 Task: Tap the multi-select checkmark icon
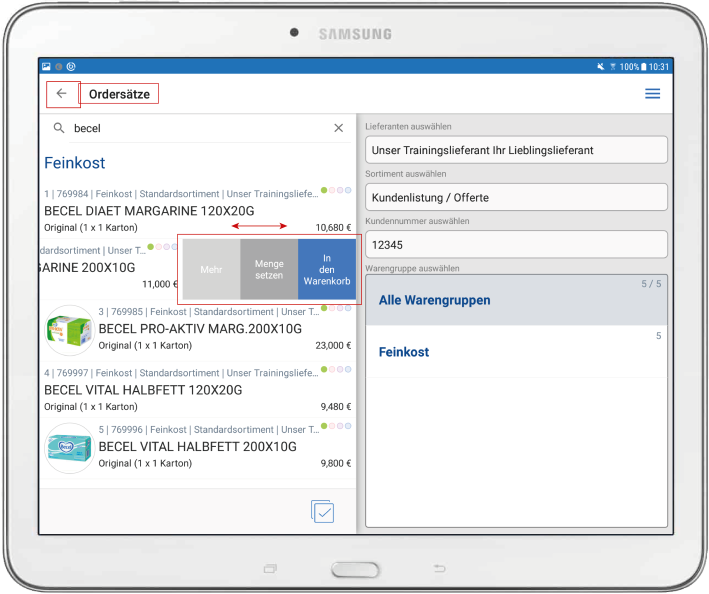[322, 511]
